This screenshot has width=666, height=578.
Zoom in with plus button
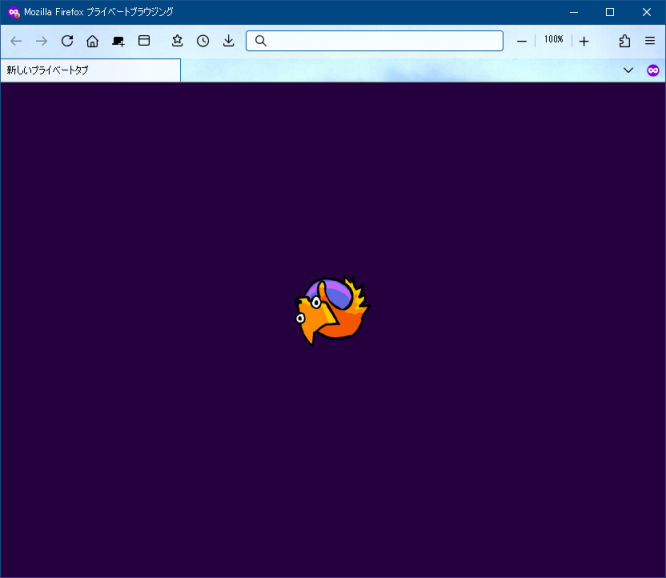584,41
